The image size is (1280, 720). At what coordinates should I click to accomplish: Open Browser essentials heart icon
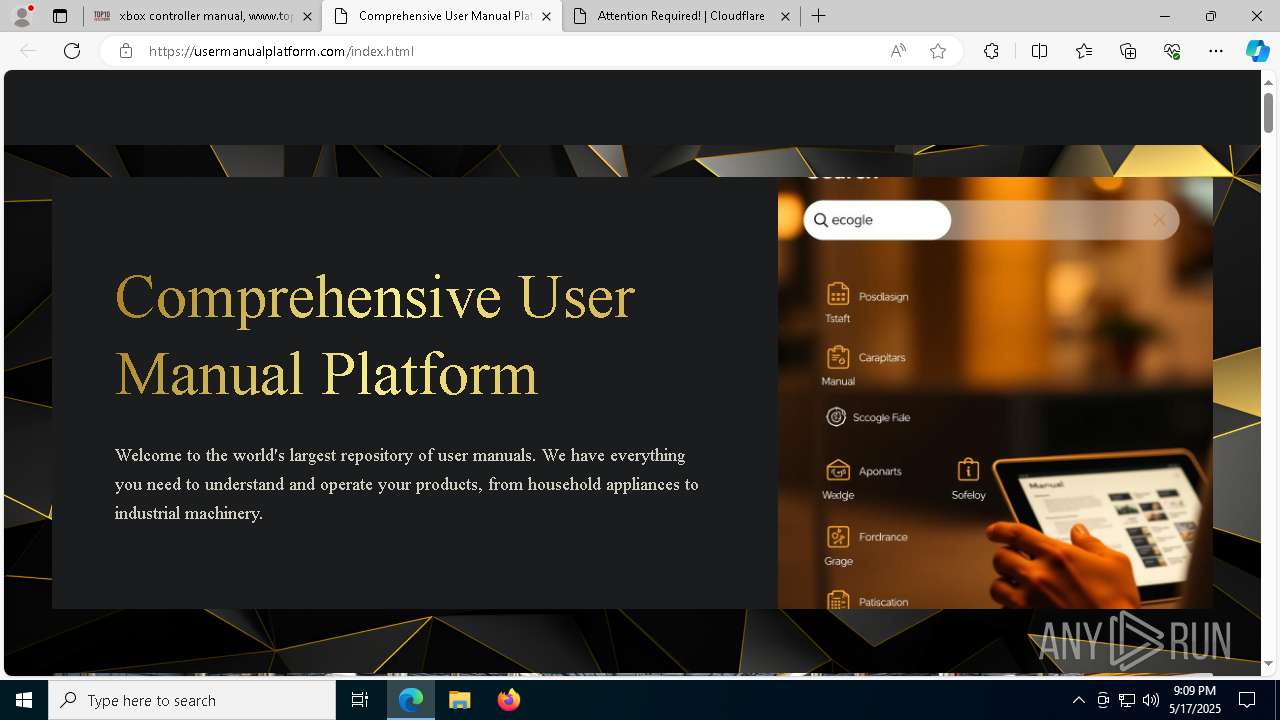(1172, 51)
